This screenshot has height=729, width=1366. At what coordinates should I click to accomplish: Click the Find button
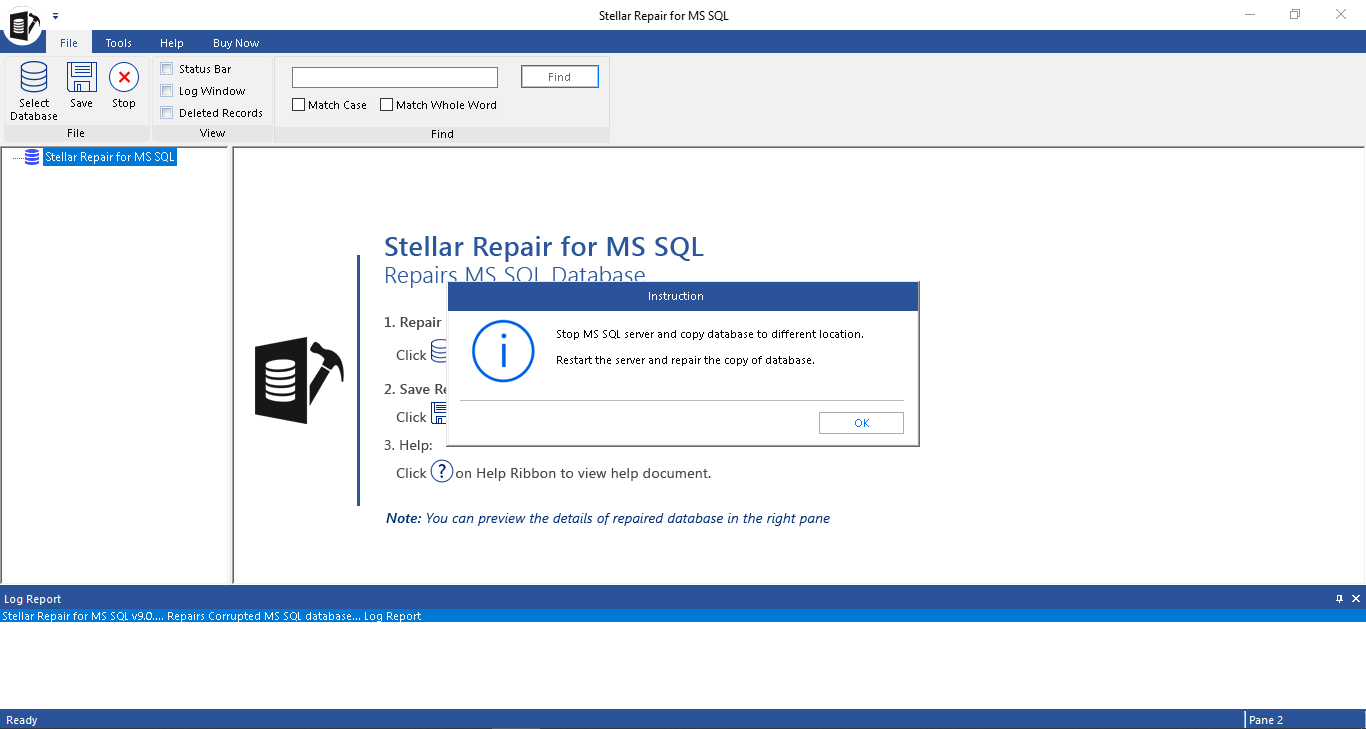tap(559, 76)
